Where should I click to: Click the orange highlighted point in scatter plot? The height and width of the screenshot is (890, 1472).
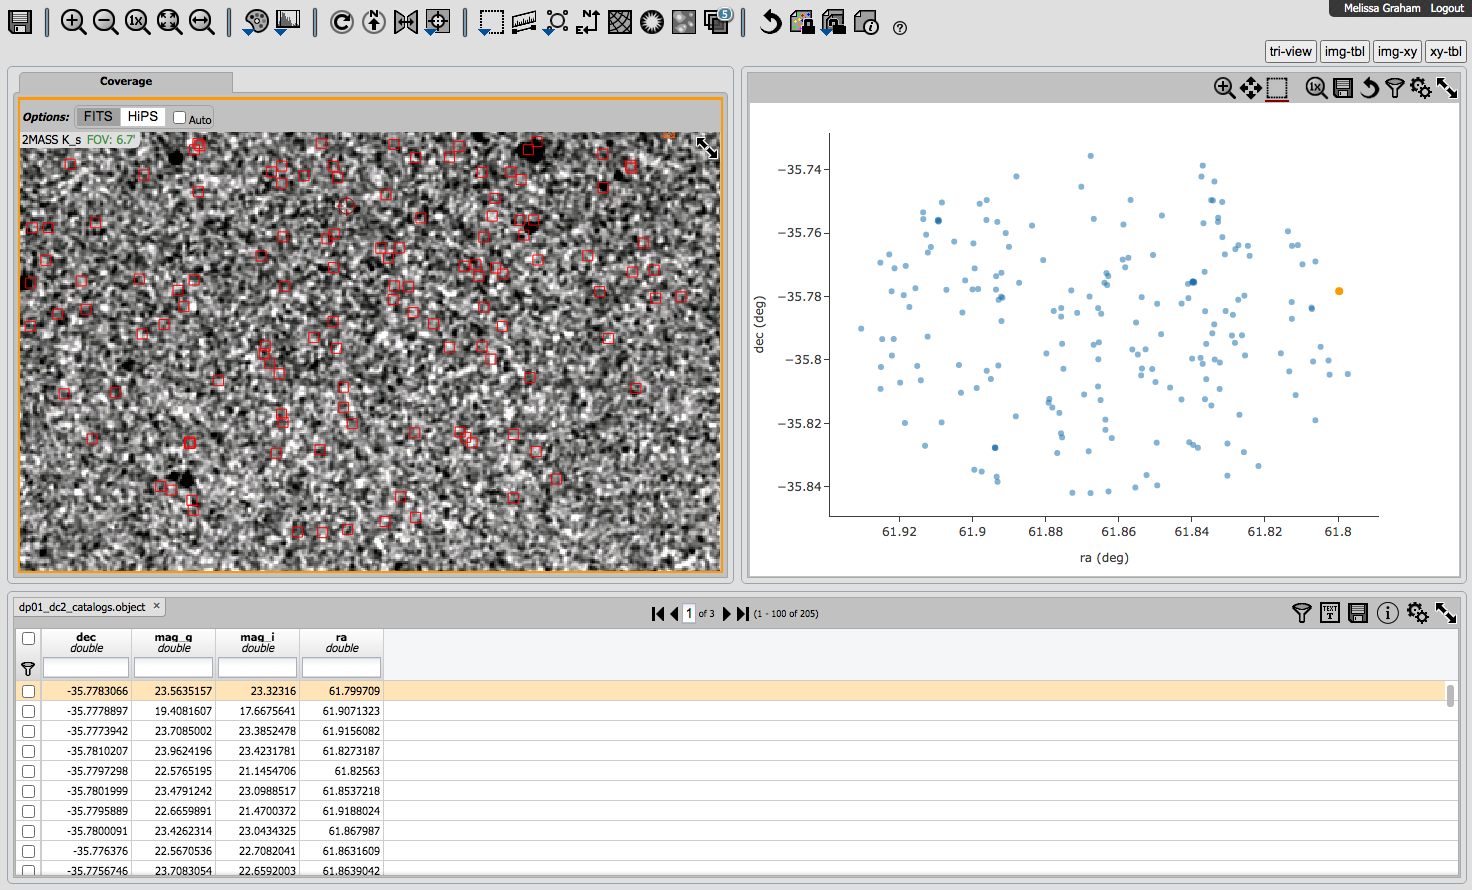(1339, 291)
